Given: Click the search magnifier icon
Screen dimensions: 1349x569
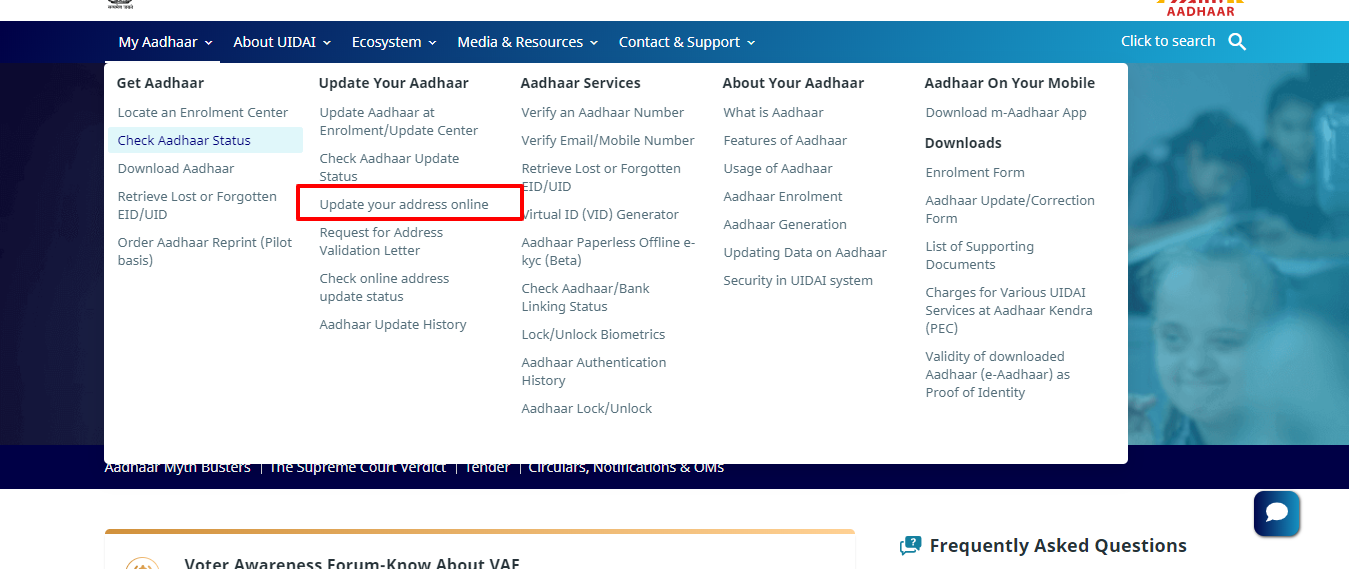Looking at the screenshot, I should tap(1237, 42).
